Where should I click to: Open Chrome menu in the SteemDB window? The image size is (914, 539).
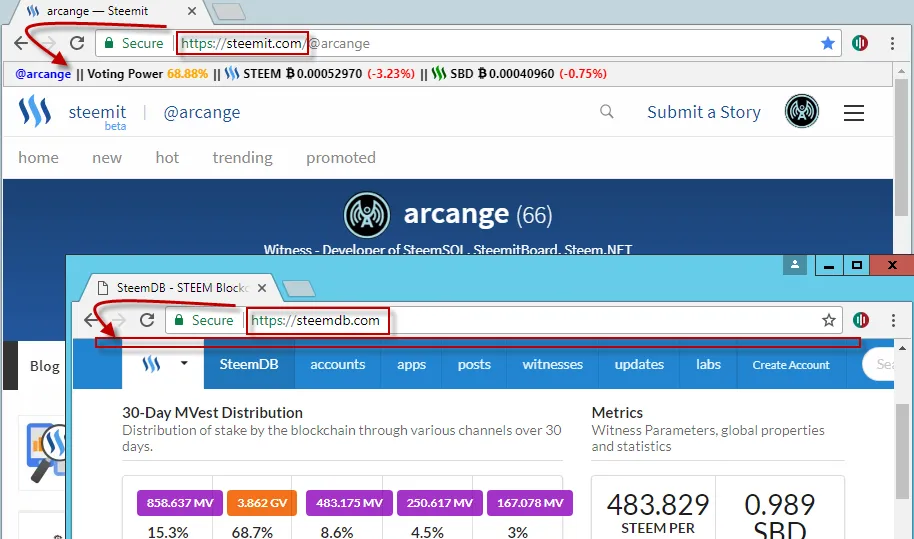(x=893, y=320)
